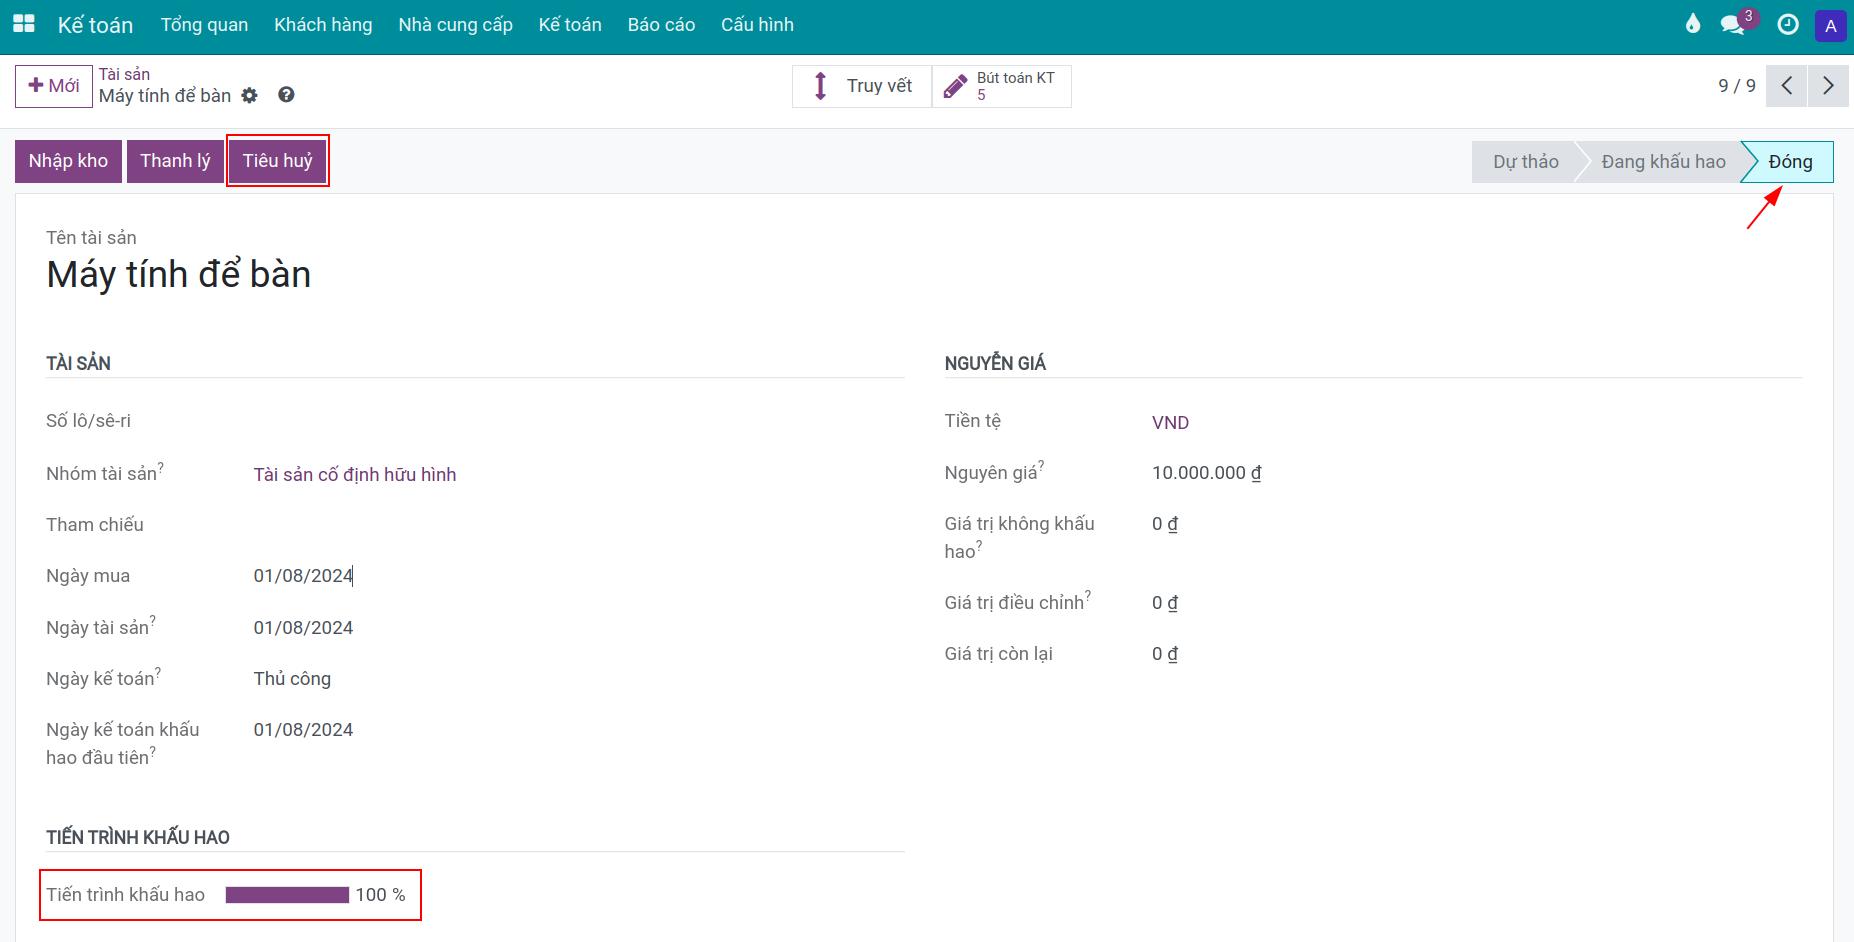
Task: Open Bút toán KT entries
Action: 1001,86
